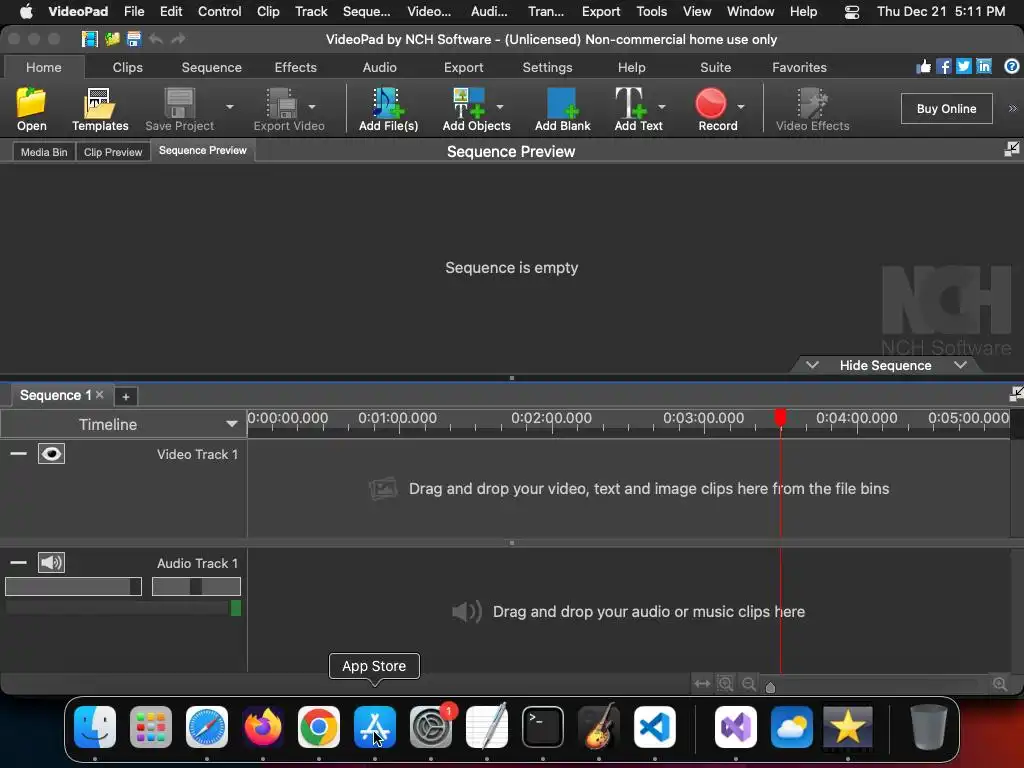Adjust Audio Track 1 pan slider
The height and width of the screenshot is (768, 1024).
pos(196,586)
